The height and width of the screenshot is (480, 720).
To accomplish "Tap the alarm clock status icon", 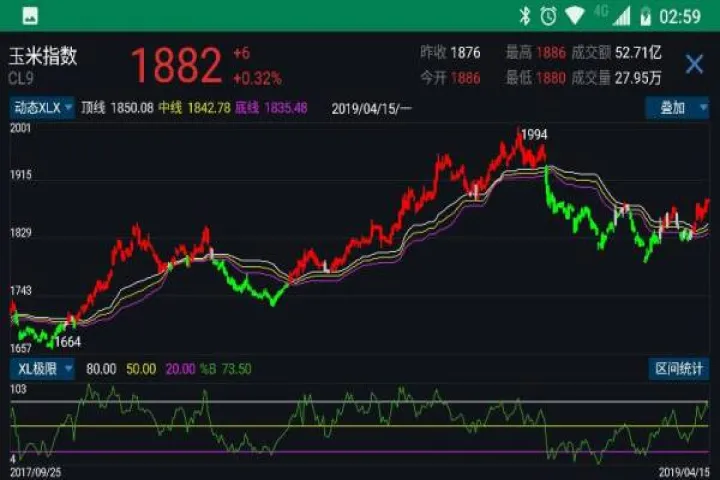I will click(x=548, y=15).
